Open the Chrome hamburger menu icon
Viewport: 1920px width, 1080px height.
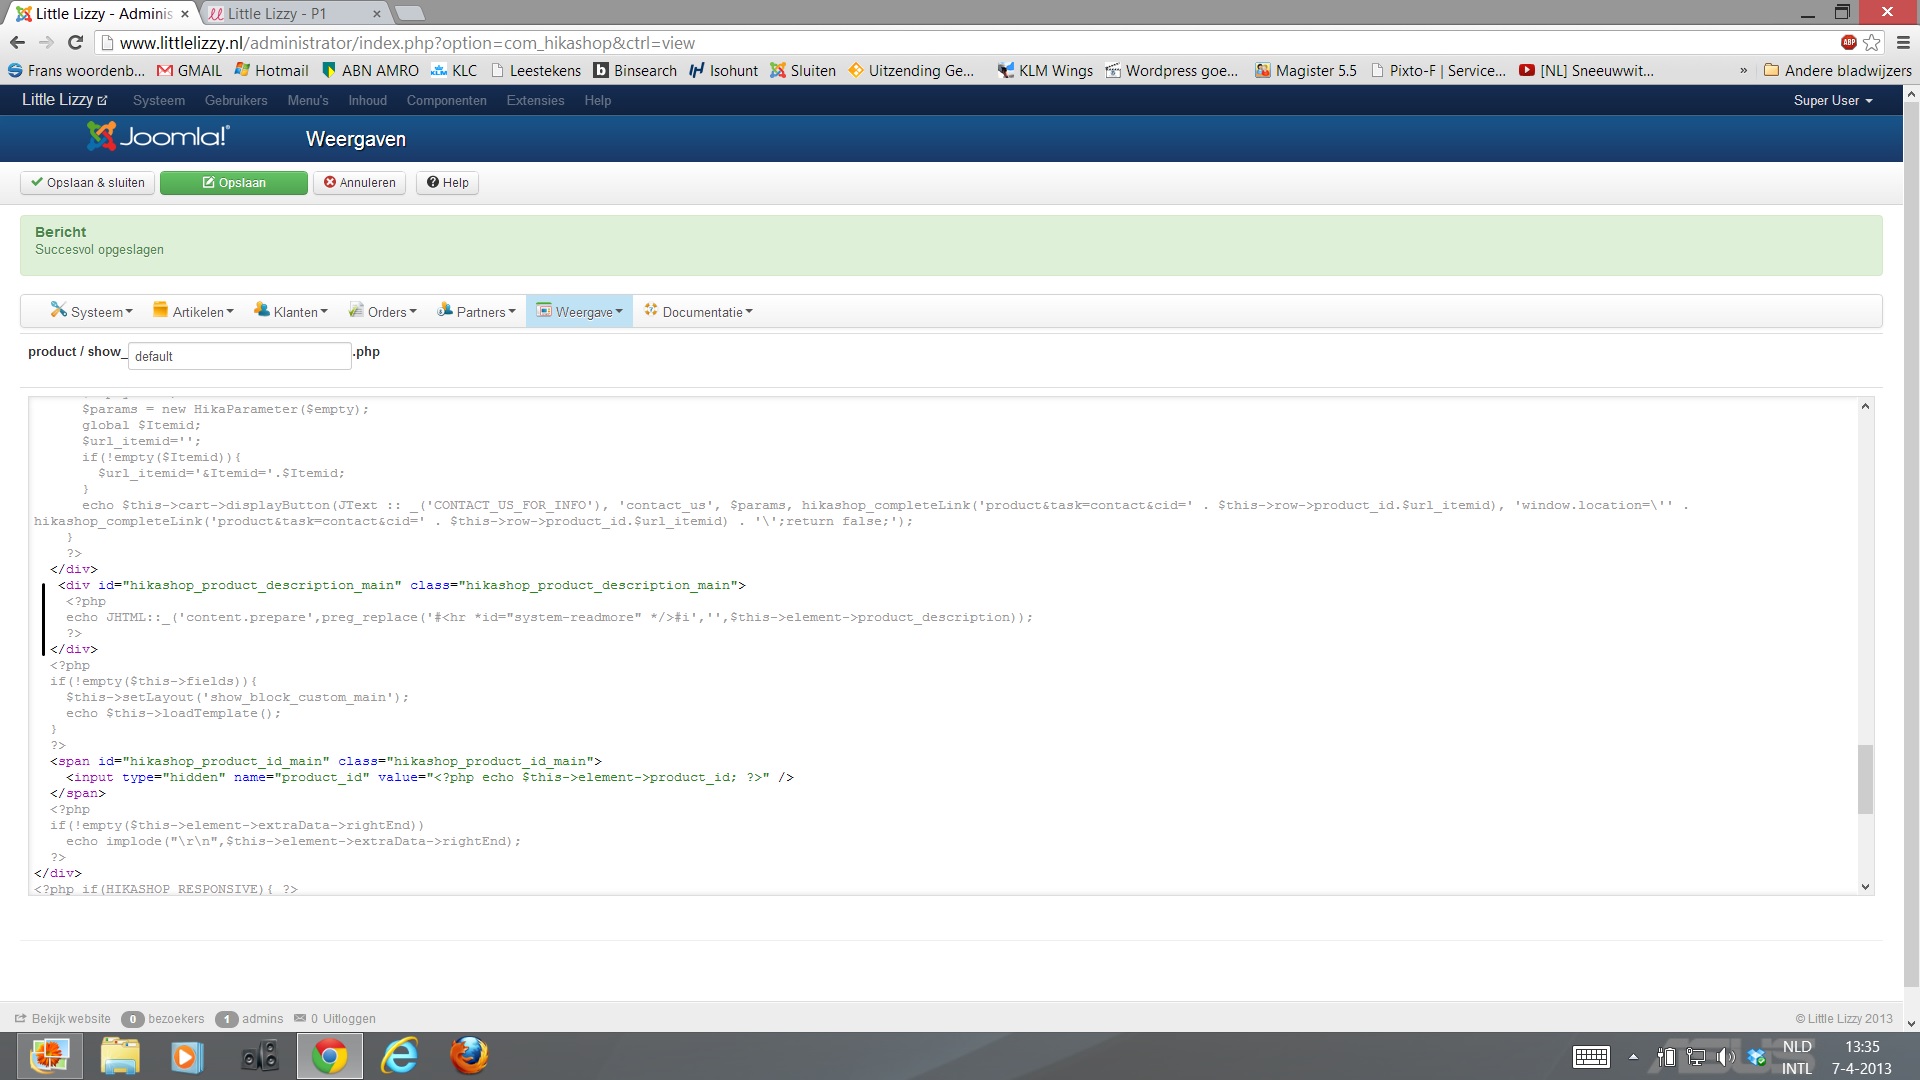pyautogui.click(x=1903, y=42)
